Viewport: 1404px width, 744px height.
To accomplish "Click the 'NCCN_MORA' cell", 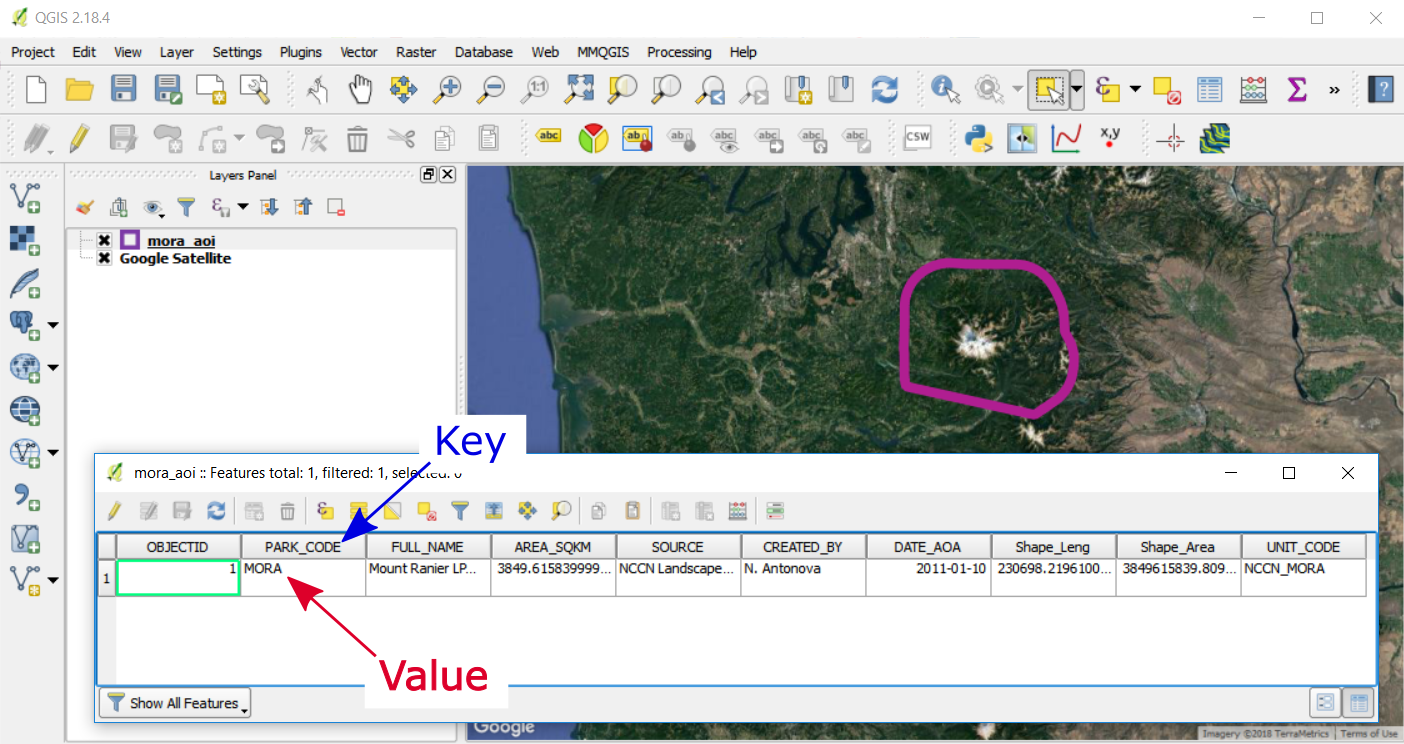I will (x=1303, y=578).
